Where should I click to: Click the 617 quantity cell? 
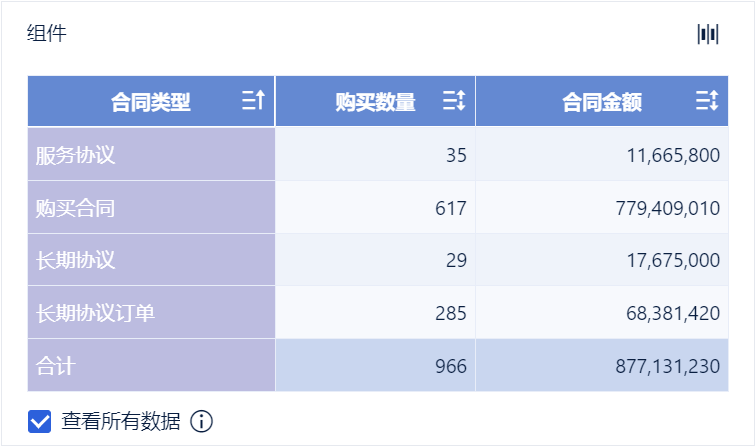[x=451, y=208]
